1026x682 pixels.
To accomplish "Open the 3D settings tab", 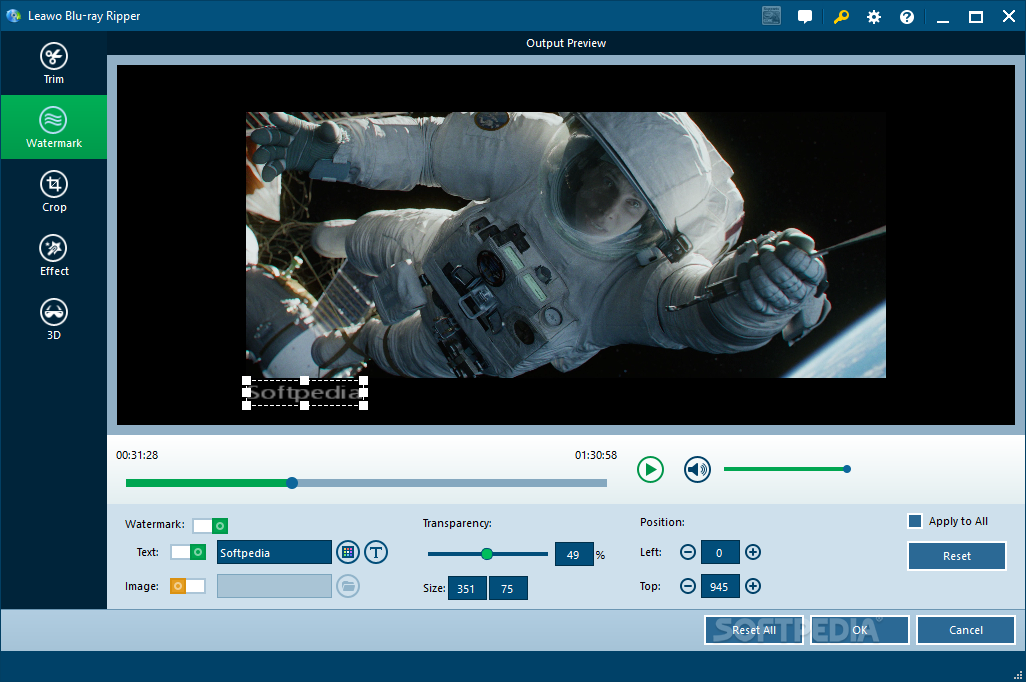I will [54, 319].
